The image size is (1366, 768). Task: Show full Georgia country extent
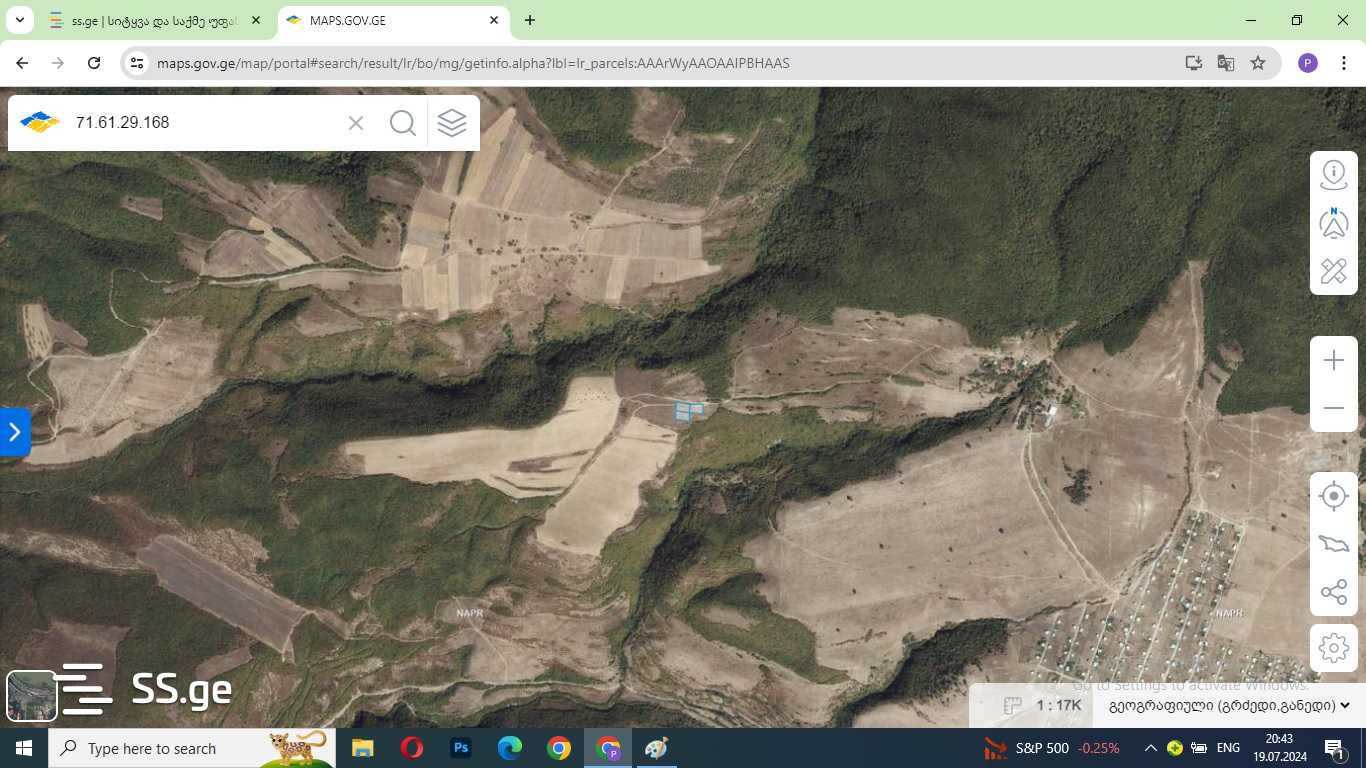click(1333, 544)
